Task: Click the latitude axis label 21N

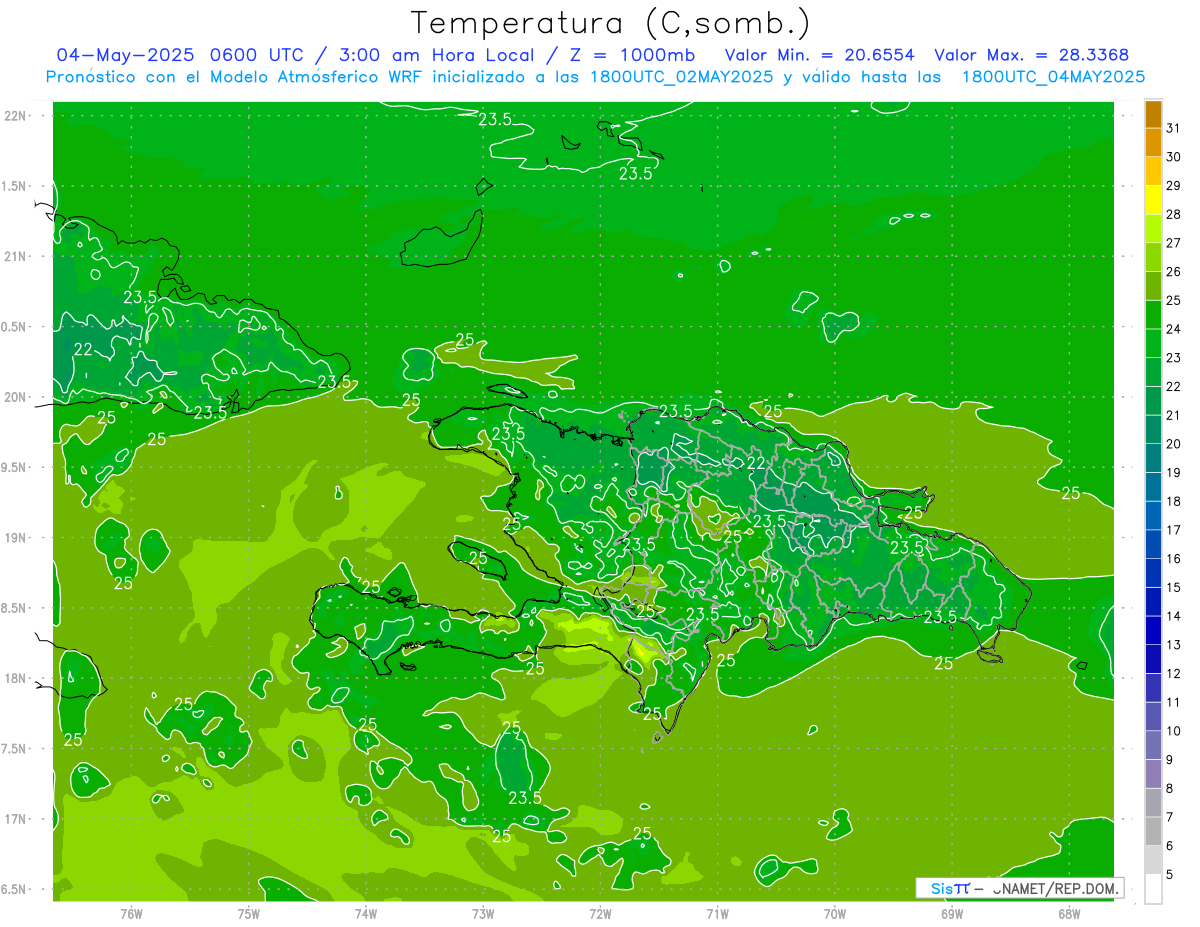Action: click(15, 256)
